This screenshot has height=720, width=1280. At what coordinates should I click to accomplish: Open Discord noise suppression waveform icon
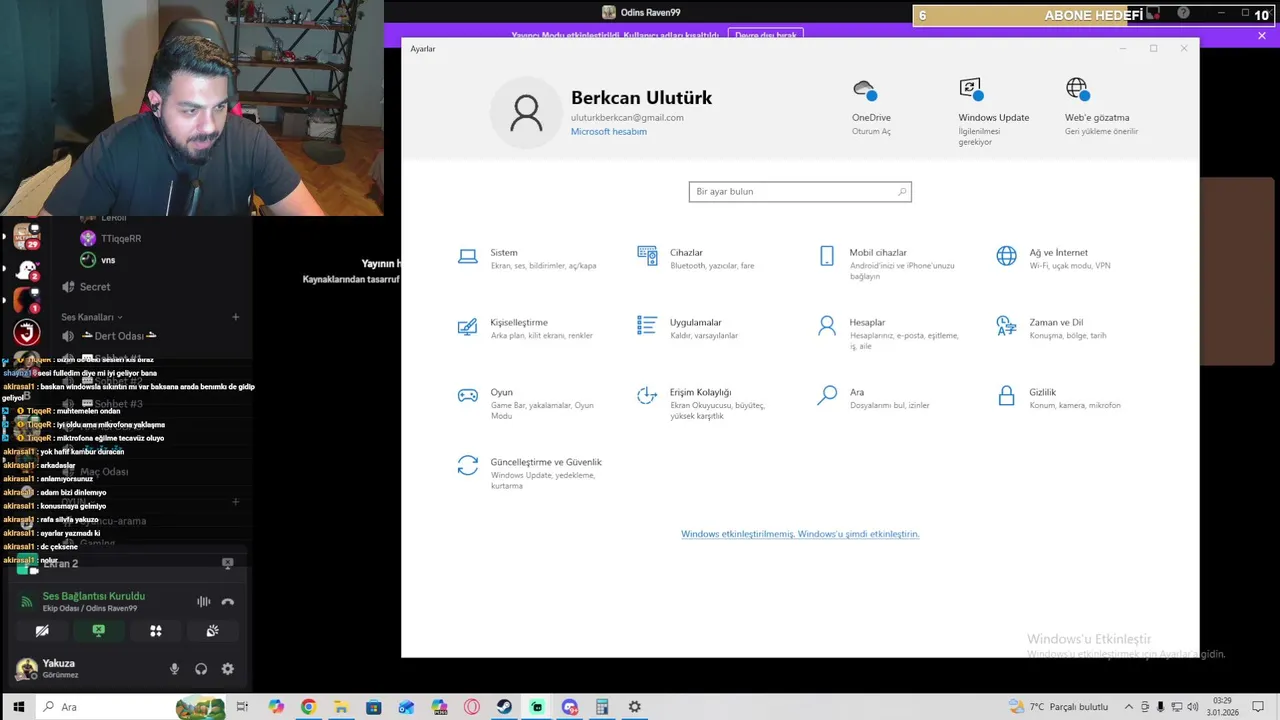click(204, 602)
